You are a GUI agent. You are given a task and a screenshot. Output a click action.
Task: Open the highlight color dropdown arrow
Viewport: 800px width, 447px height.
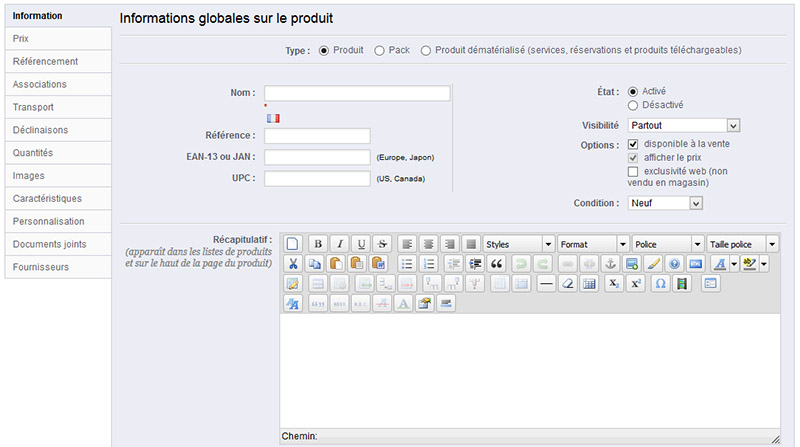(764, 264)
